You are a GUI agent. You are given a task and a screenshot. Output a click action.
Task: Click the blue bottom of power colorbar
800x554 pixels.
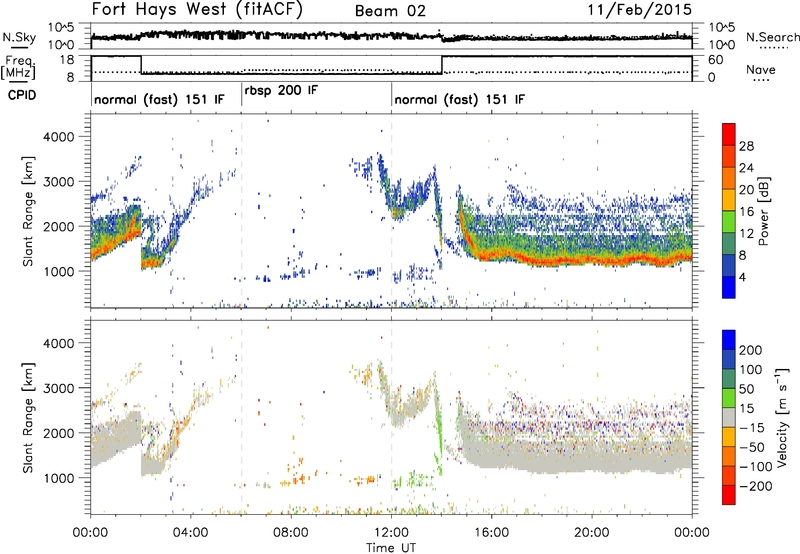(x=729, y=287)
